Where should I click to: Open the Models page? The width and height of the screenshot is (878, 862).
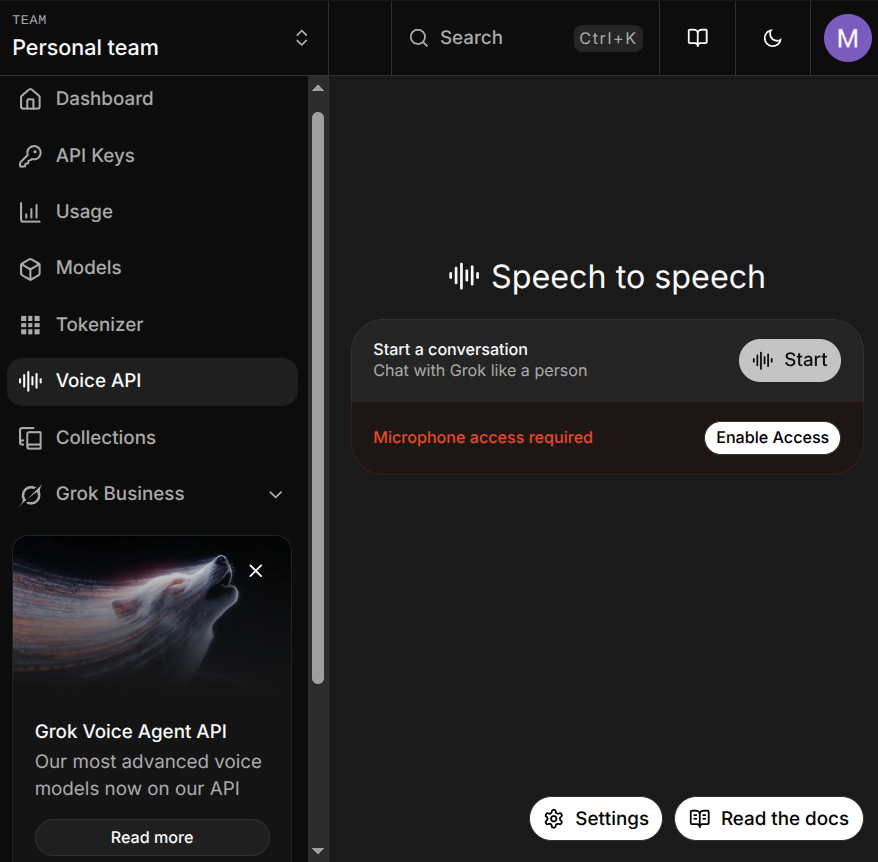click(90, 267)
